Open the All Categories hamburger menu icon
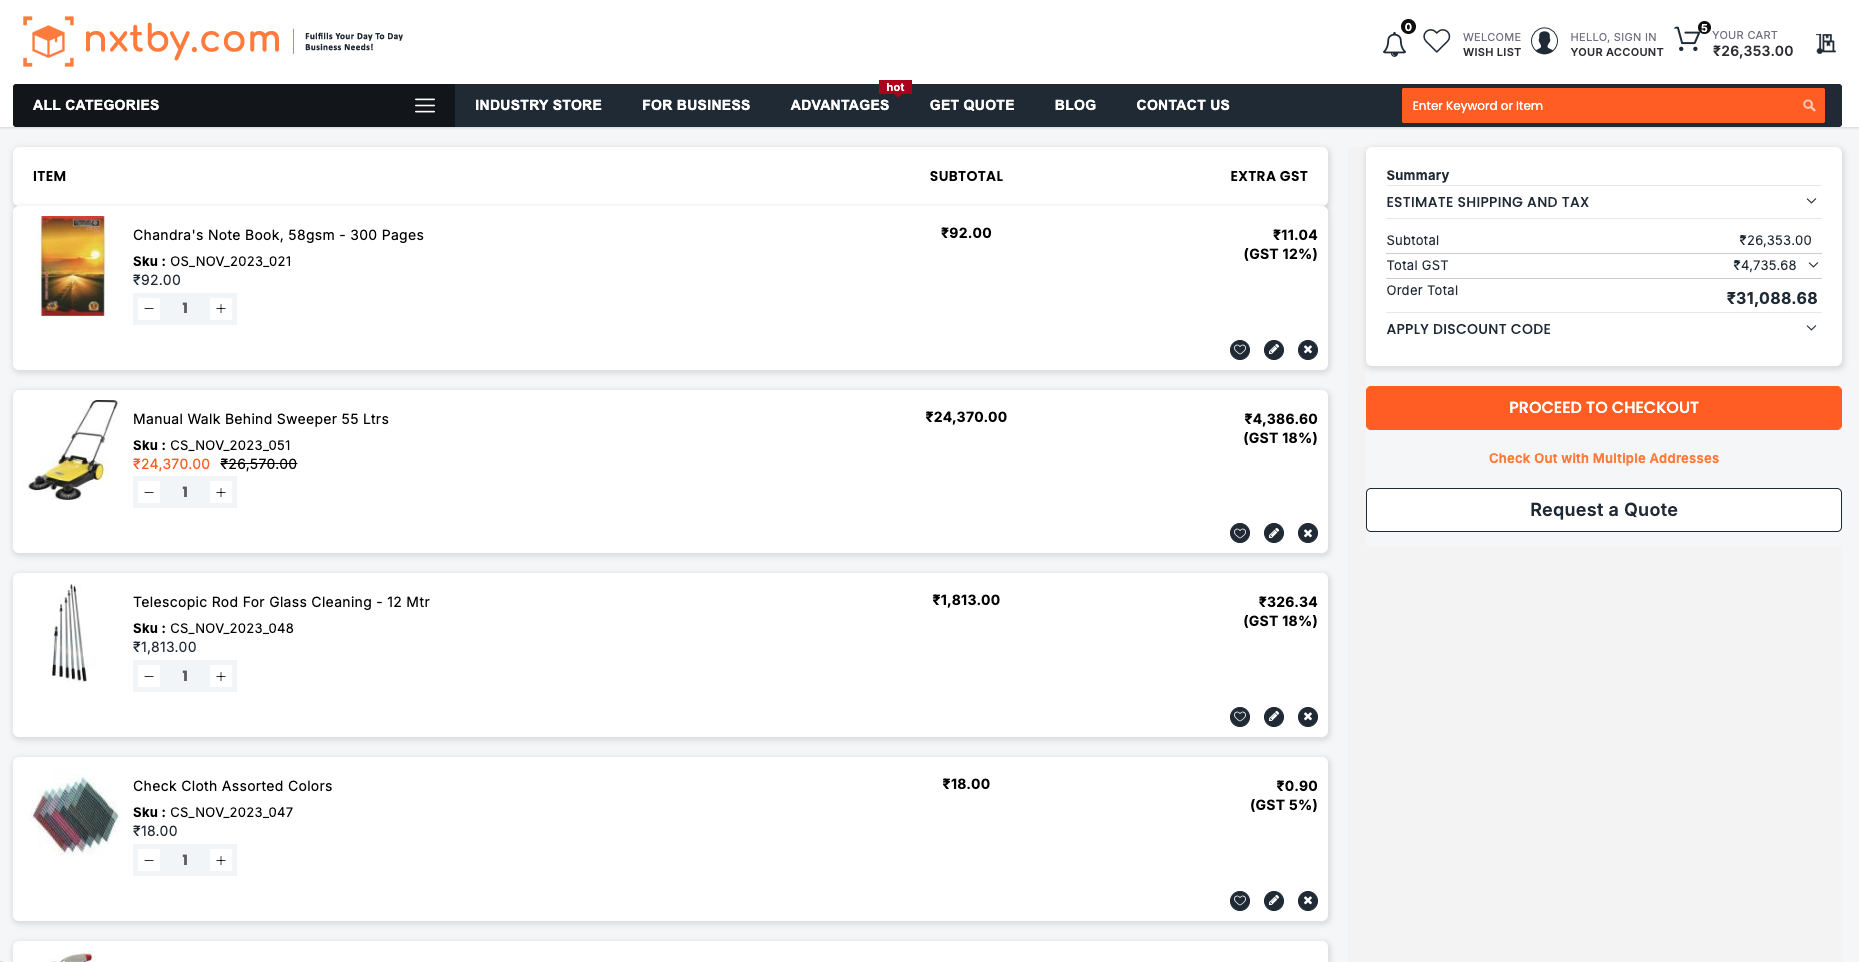 (x=425, y=105)
